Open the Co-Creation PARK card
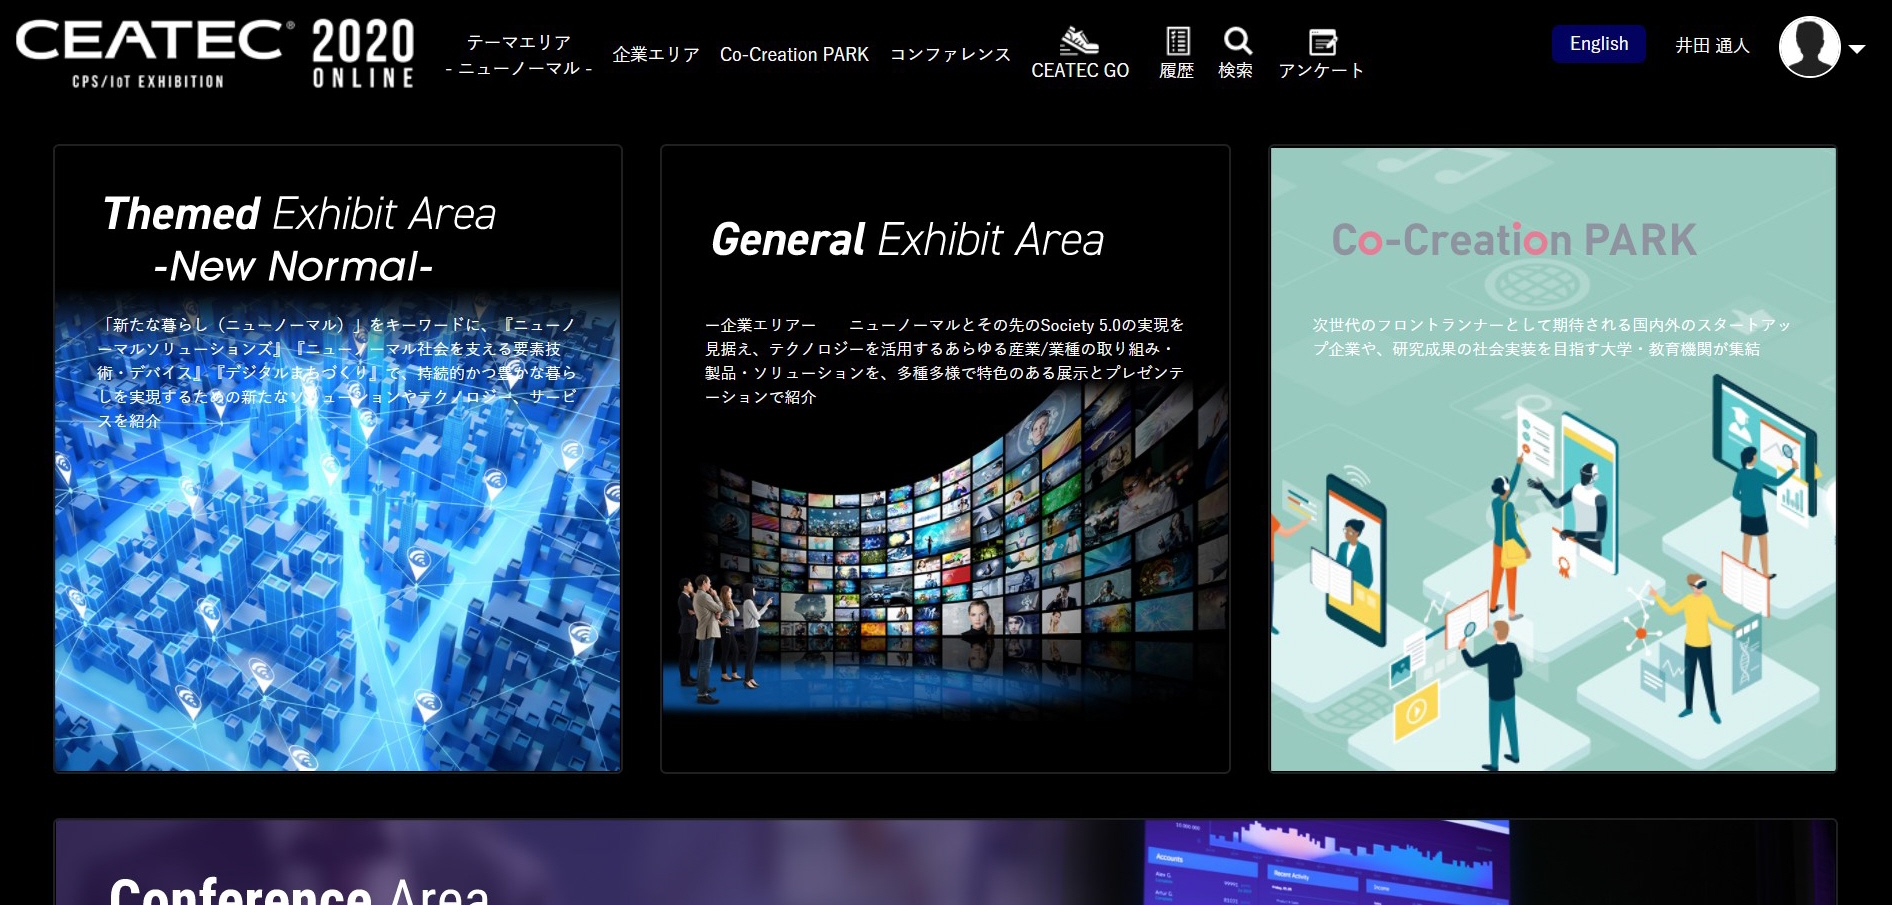 [1553, 459]
